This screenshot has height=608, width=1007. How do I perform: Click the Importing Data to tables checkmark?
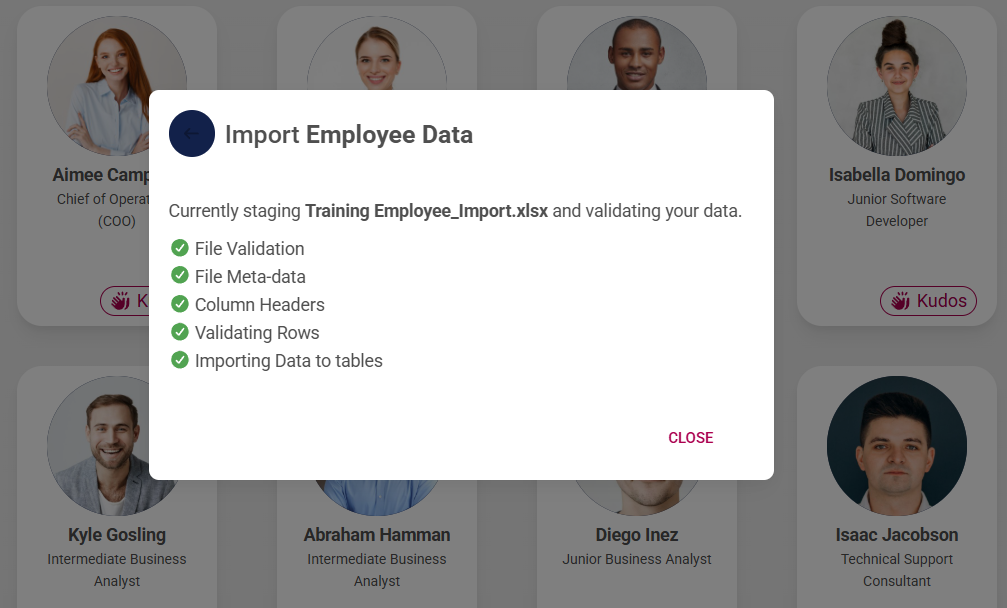click(181, 360)
